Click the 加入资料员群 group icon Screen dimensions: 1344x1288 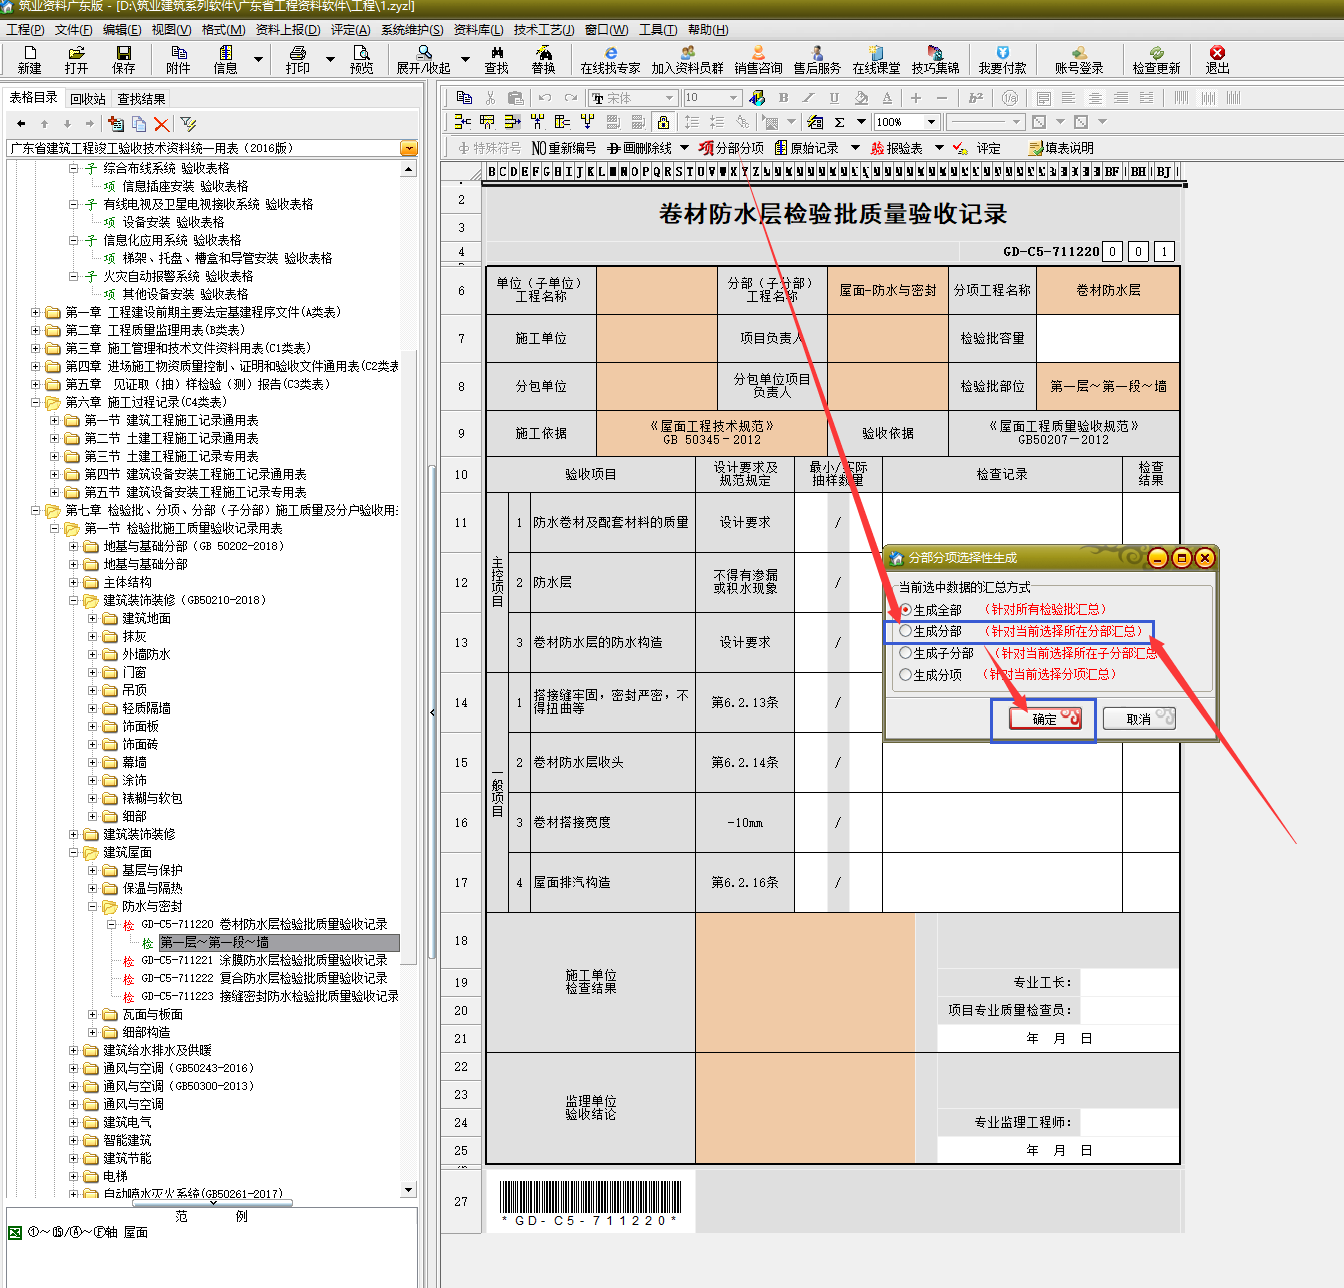tap(687, 60)
